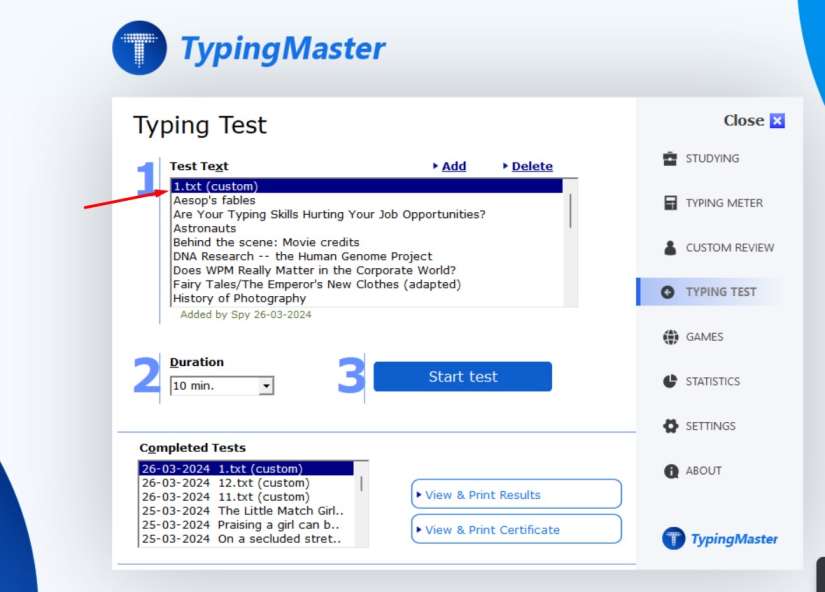This screenshot has width=825, height=592.
Task: Click the small TypingMaster logo in sidebar
Action: pos(720,538)
